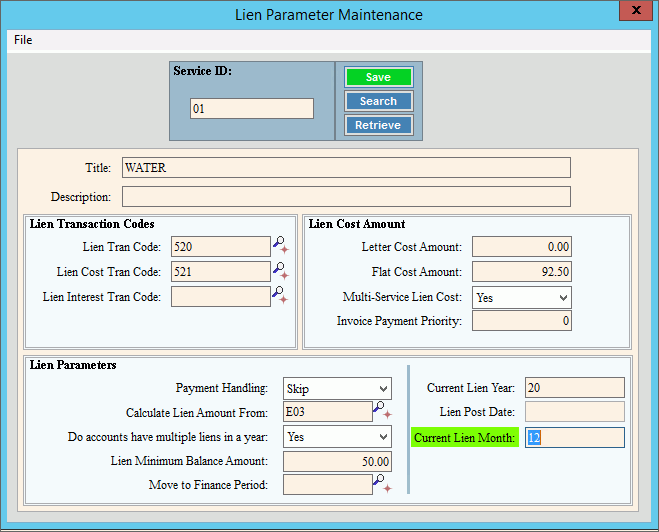This screenshot has height=532, width=659.
Task: Open lookup for Move to Finance Period
Action: click(382, 483)
